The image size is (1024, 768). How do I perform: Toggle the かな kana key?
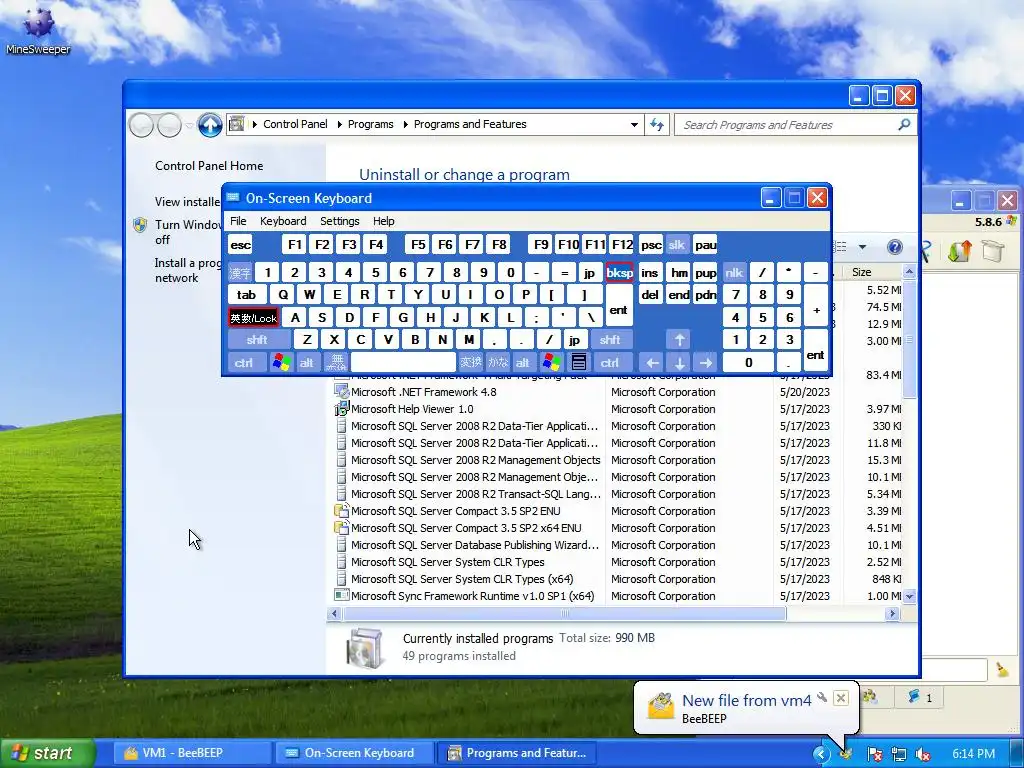click(x=498, y=362)
